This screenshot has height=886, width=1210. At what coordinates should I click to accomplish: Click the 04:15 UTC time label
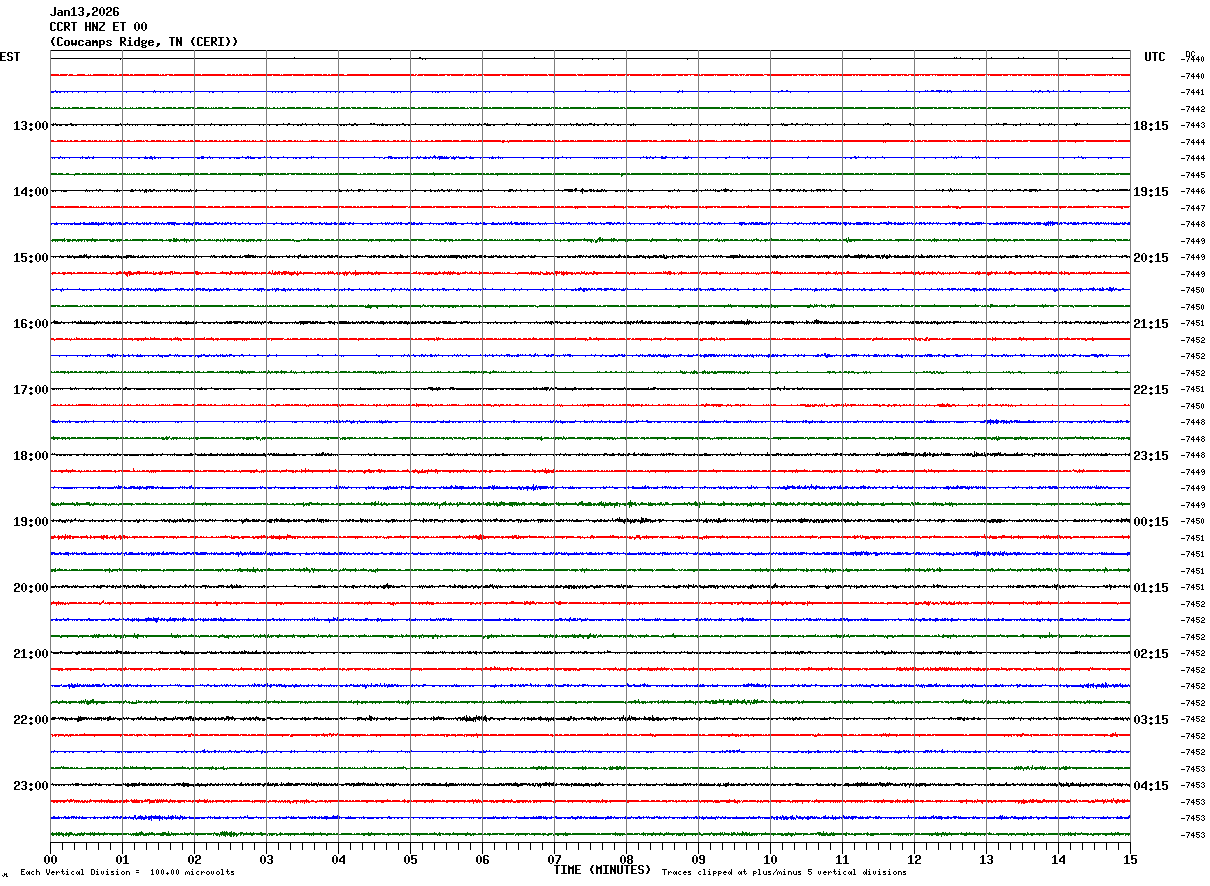[1151, 786]
